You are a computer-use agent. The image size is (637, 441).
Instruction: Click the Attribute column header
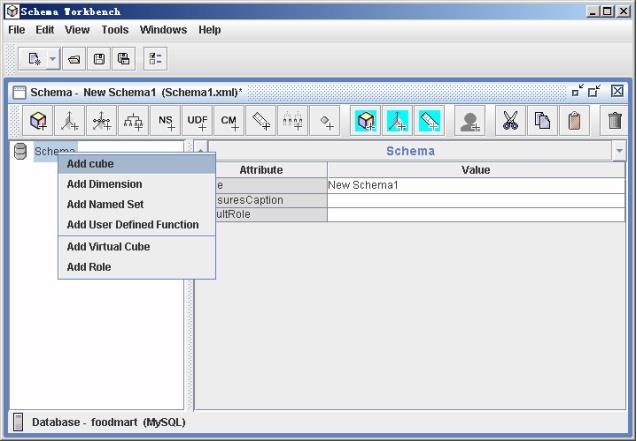pyautogui.click(x=261, y=170)
